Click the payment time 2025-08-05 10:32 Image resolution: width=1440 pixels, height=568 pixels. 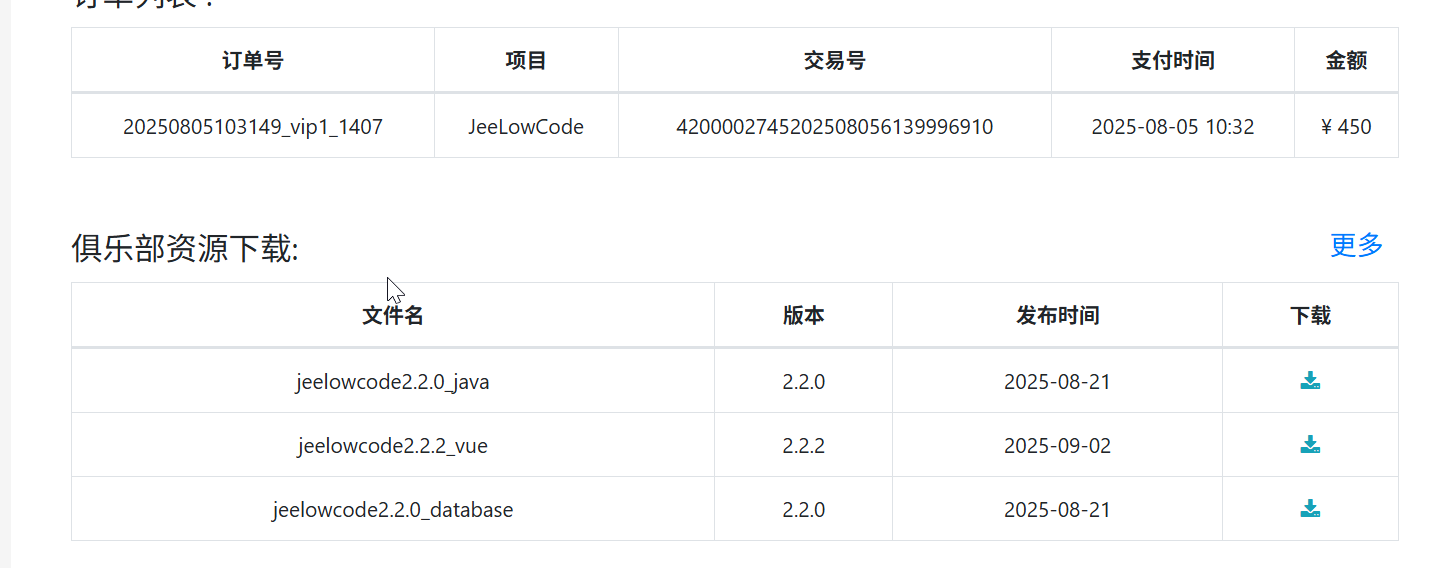point(1173,127)
